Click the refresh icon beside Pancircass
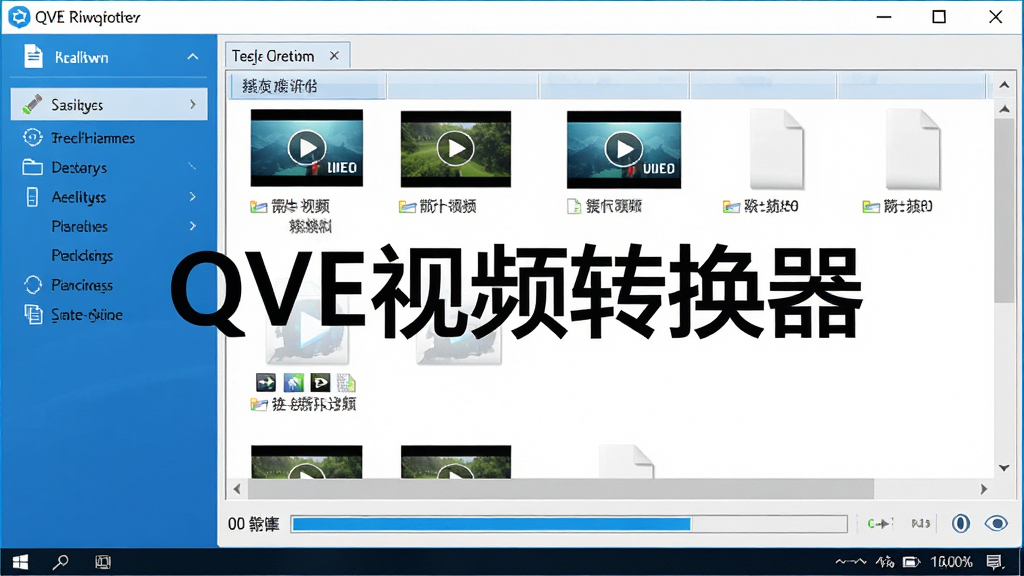Image resolution: width=1024 pixels, height=576 pixels. 33,285
